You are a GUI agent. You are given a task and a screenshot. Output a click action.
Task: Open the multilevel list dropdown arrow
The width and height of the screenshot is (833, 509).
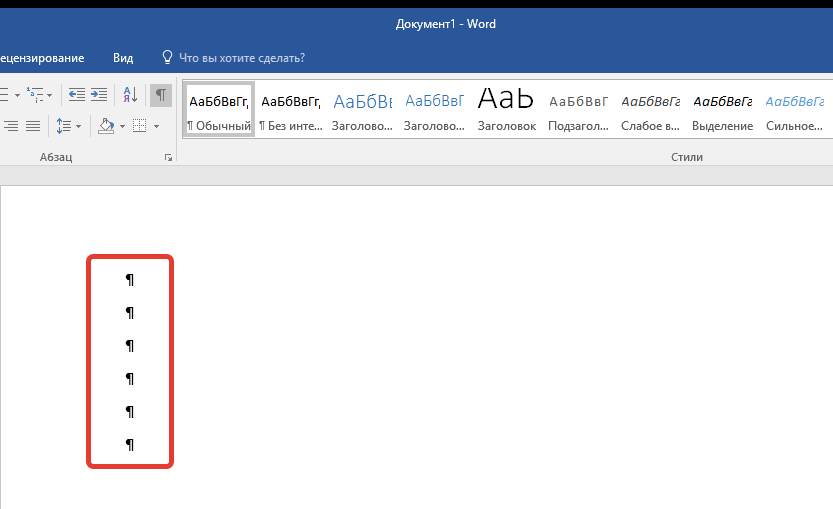point(49,96)
